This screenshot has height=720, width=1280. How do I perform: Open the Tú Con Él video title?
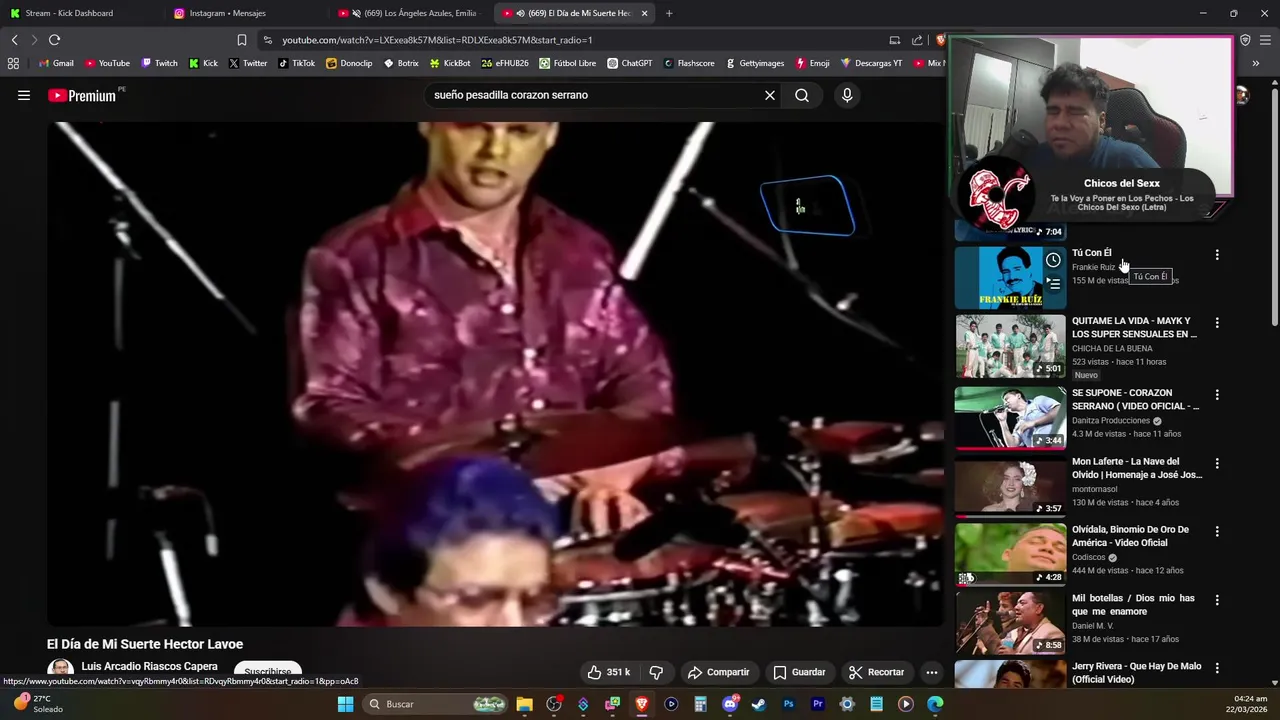[x=1091, y=253]
